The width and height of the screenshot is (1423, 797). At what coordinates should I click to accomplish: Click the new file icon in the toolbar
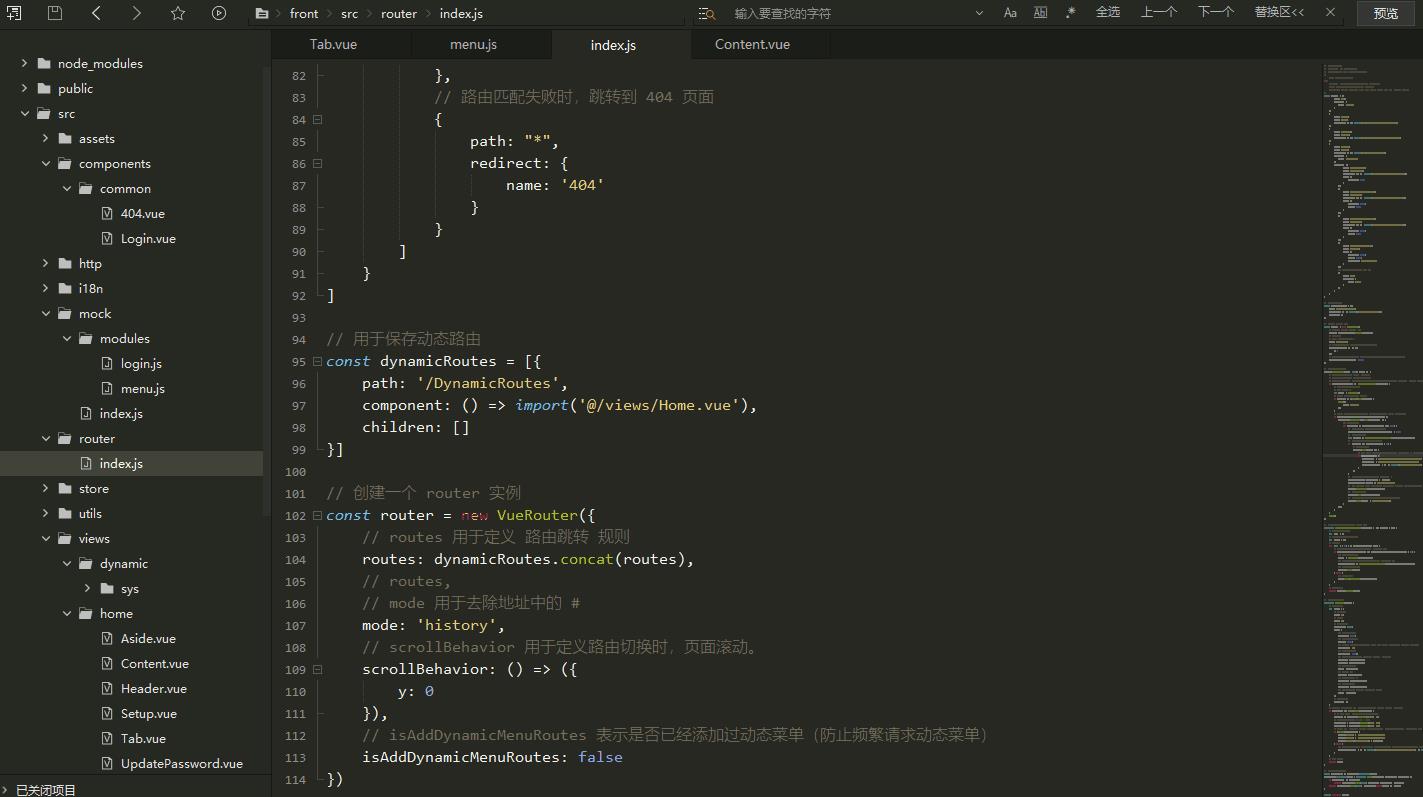click(14, 13)
